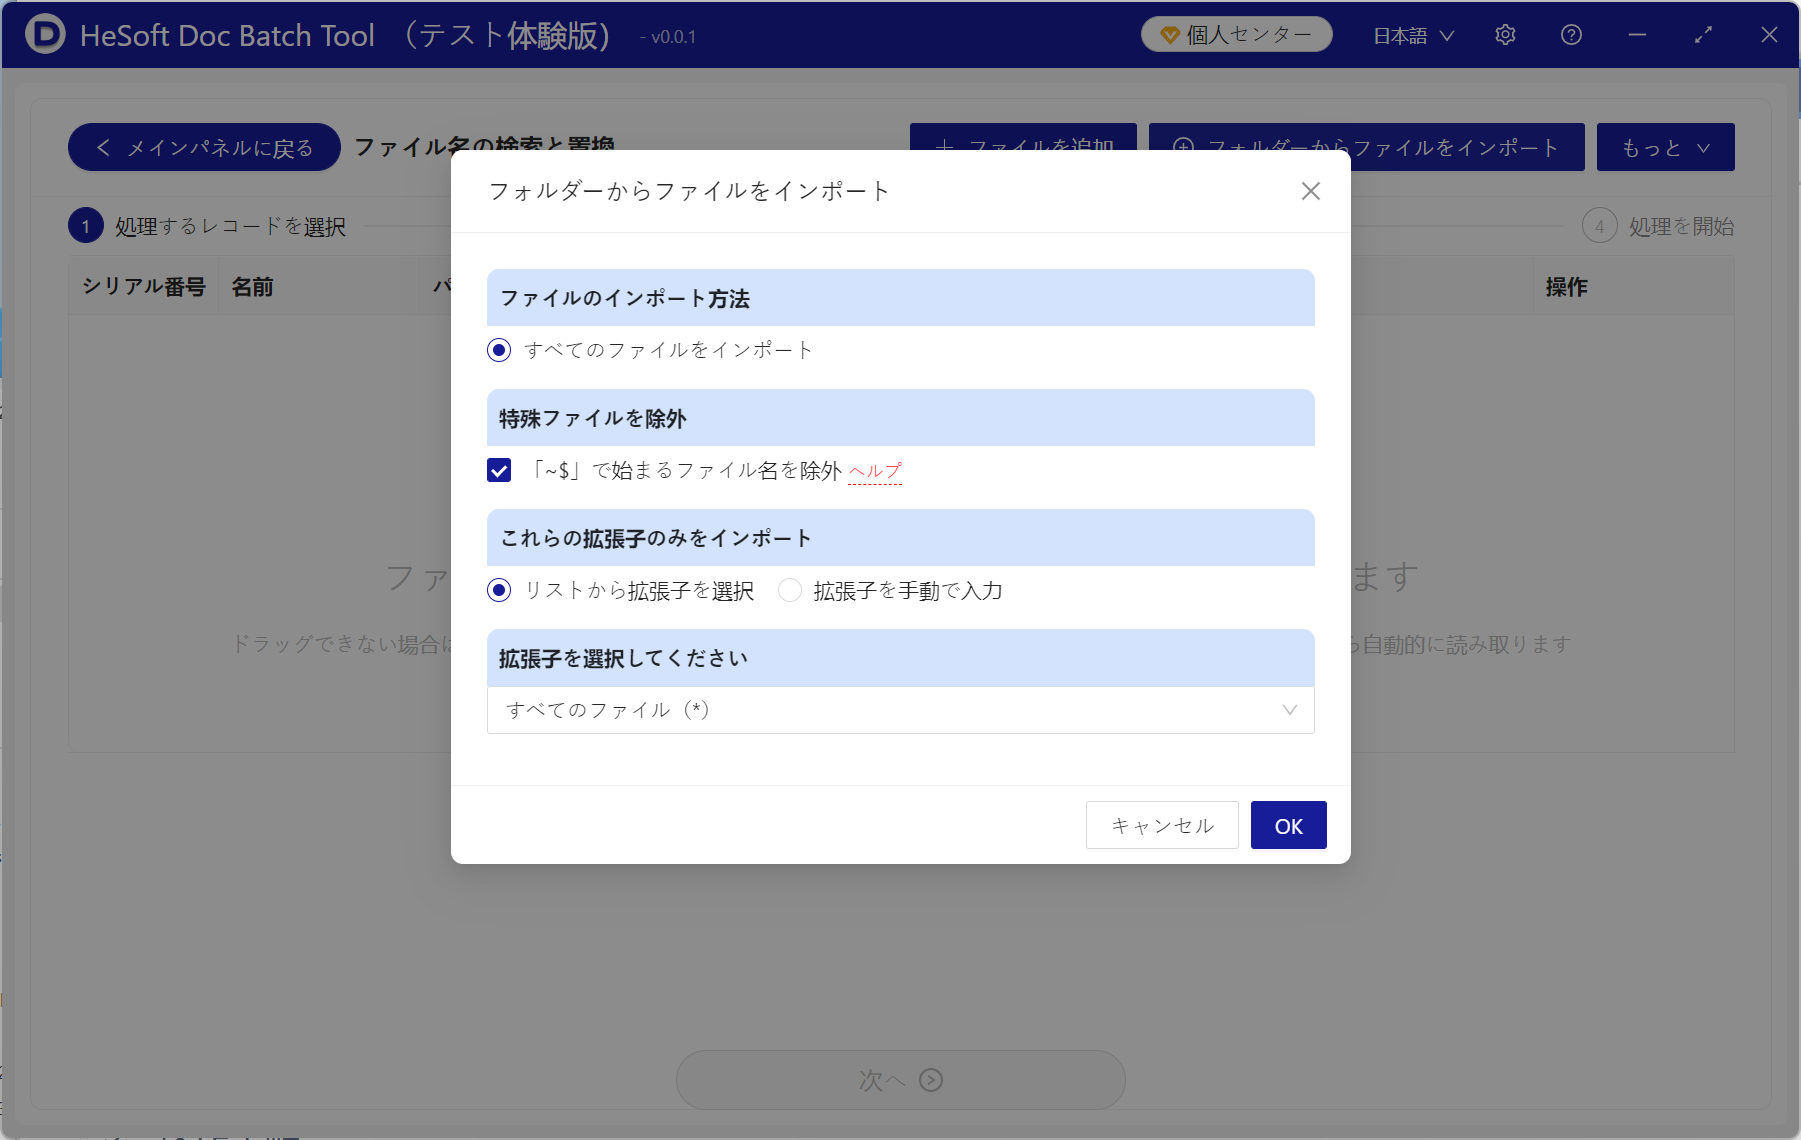
Task: Open the ヘルプ help link
Action: coord(875,471)
